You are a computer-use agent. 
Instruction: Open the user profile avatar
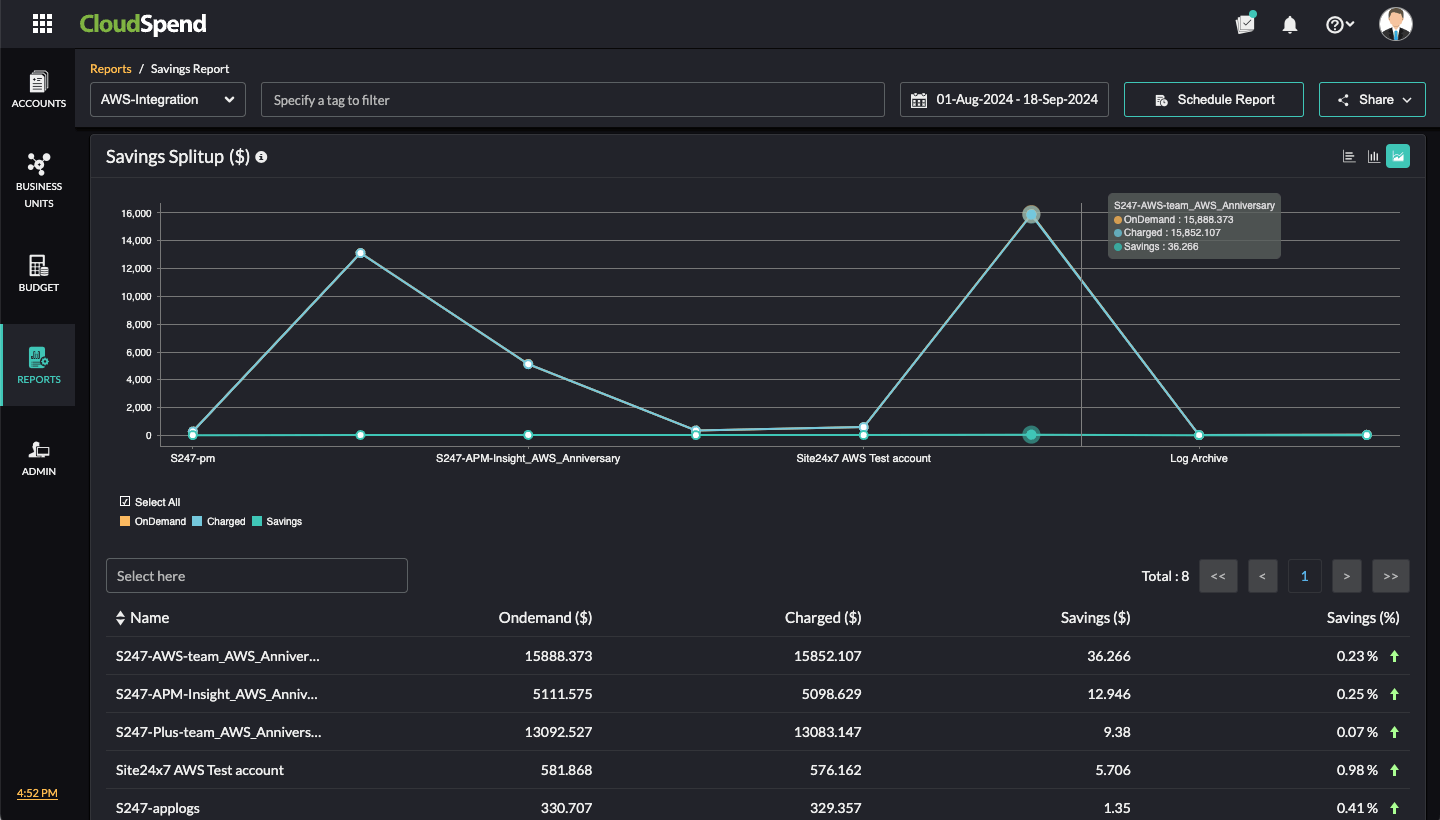(1395, 24)
